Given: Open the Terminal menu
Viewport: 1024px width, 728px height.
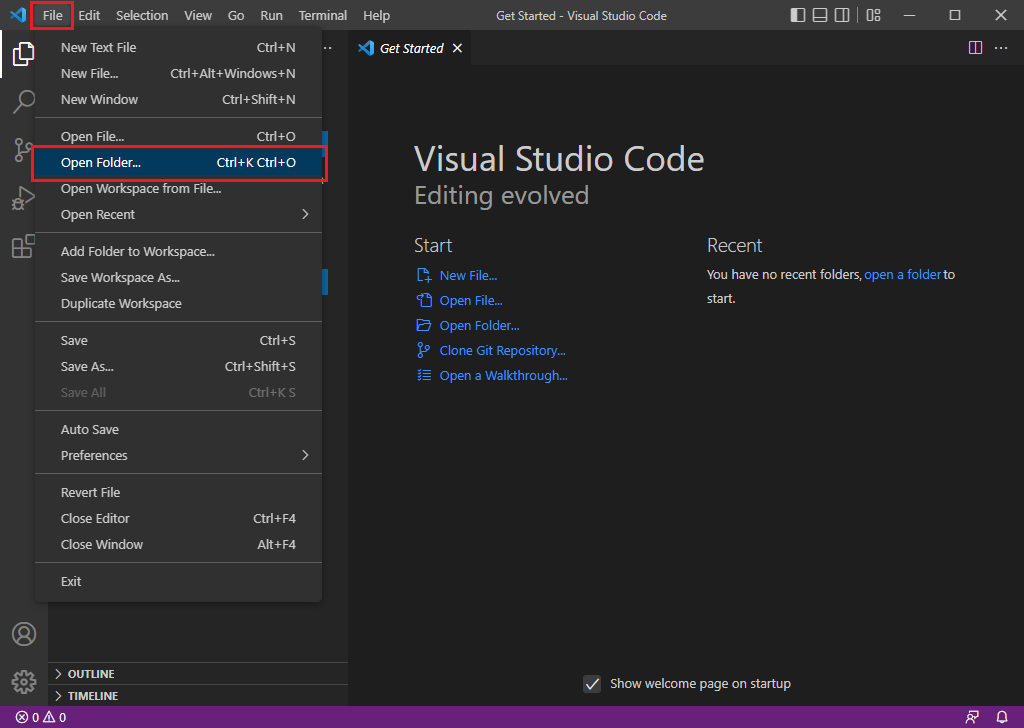Looking at the screenshot, I should 323,15.
